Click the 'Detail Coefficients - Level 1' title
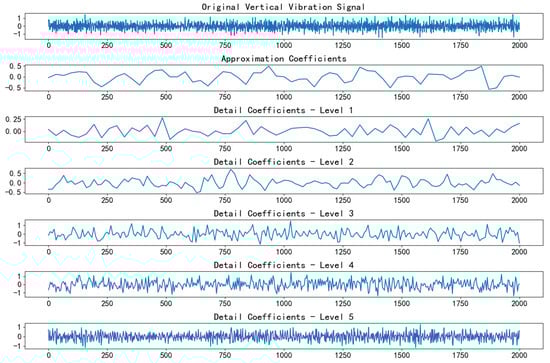550x363 pixels. click(283, 110)
